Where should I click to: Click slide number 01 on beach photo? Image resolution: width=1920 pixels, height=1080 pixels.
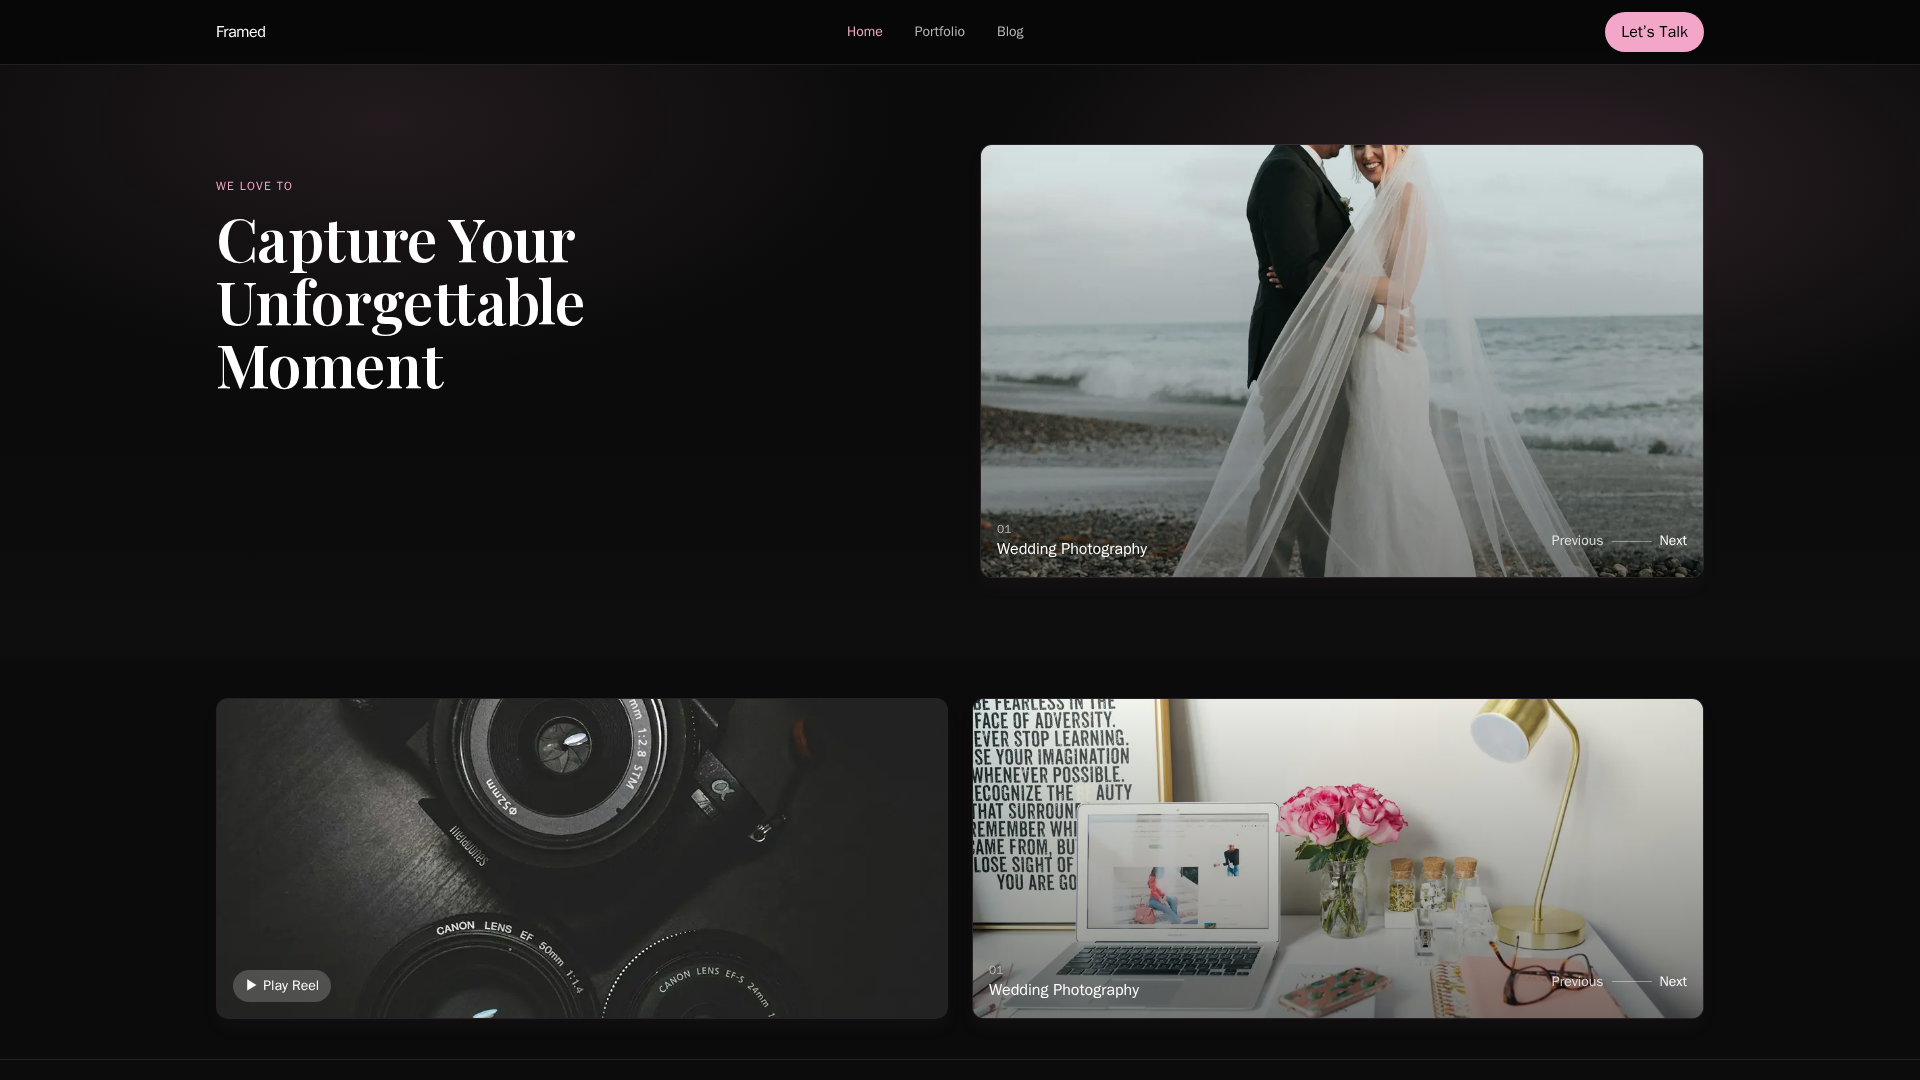pos(1003,529)
